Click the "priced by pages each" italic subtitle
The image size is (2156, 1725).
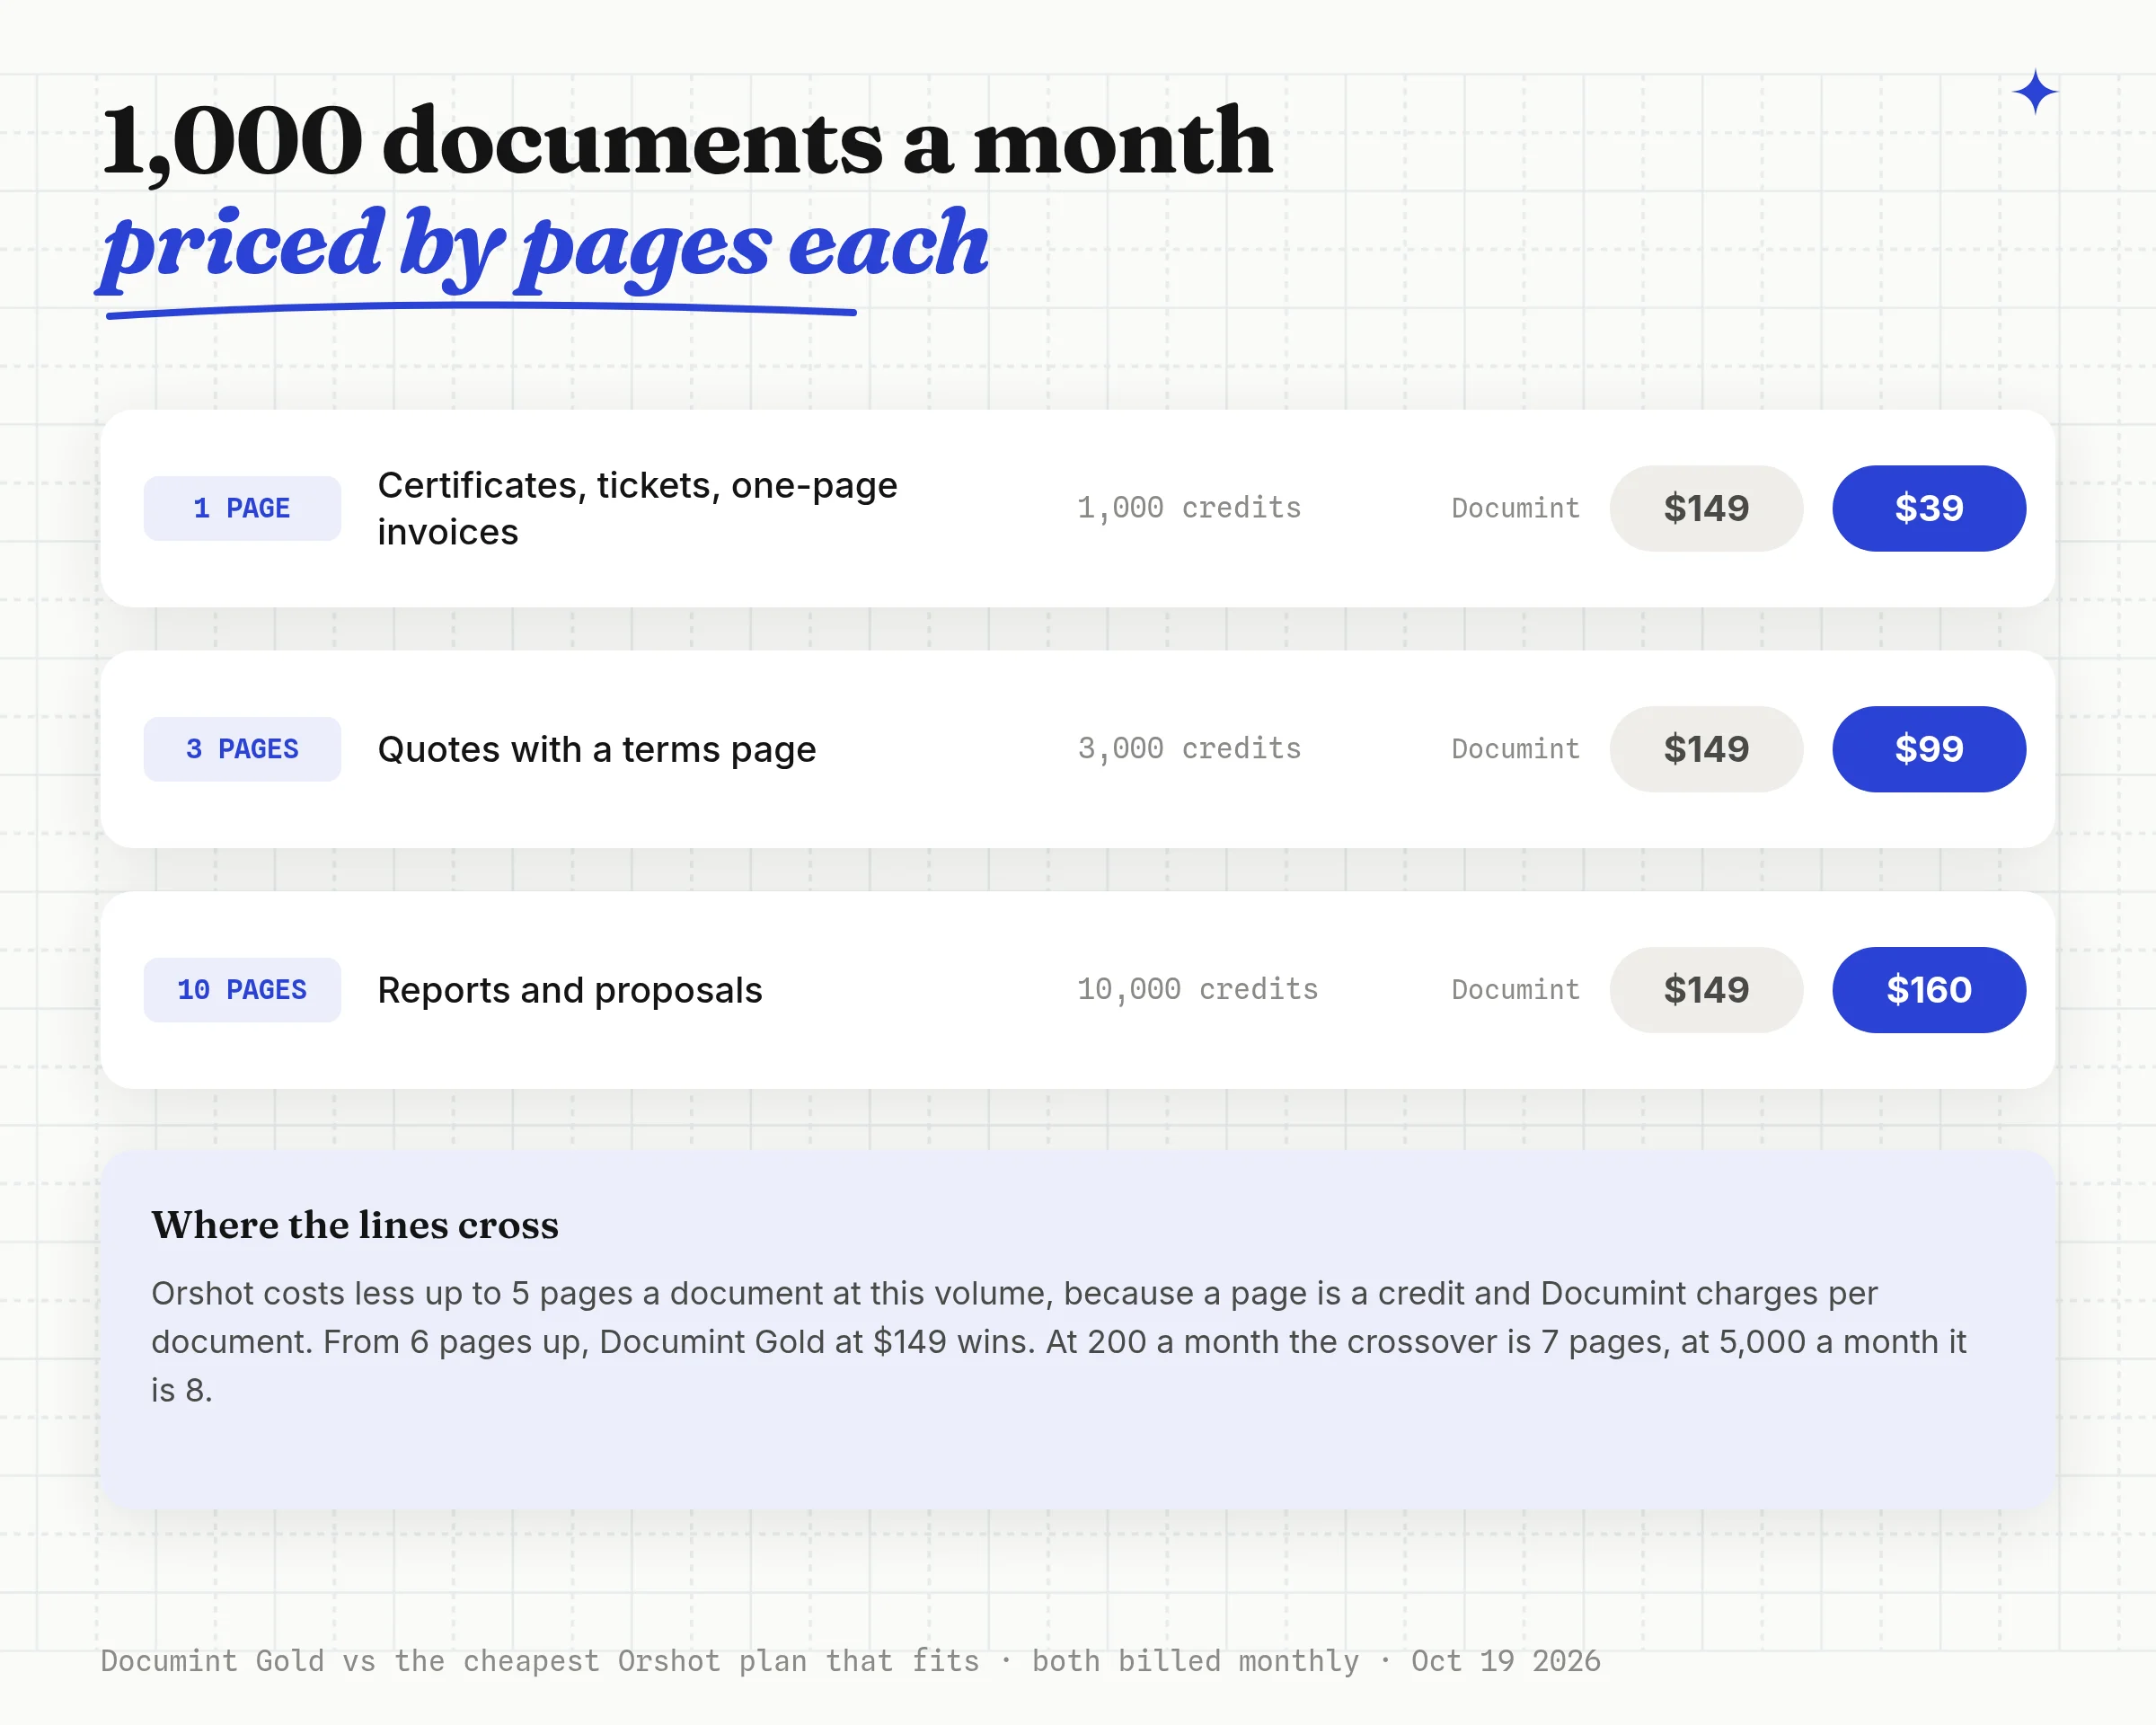tap(543, 250)
